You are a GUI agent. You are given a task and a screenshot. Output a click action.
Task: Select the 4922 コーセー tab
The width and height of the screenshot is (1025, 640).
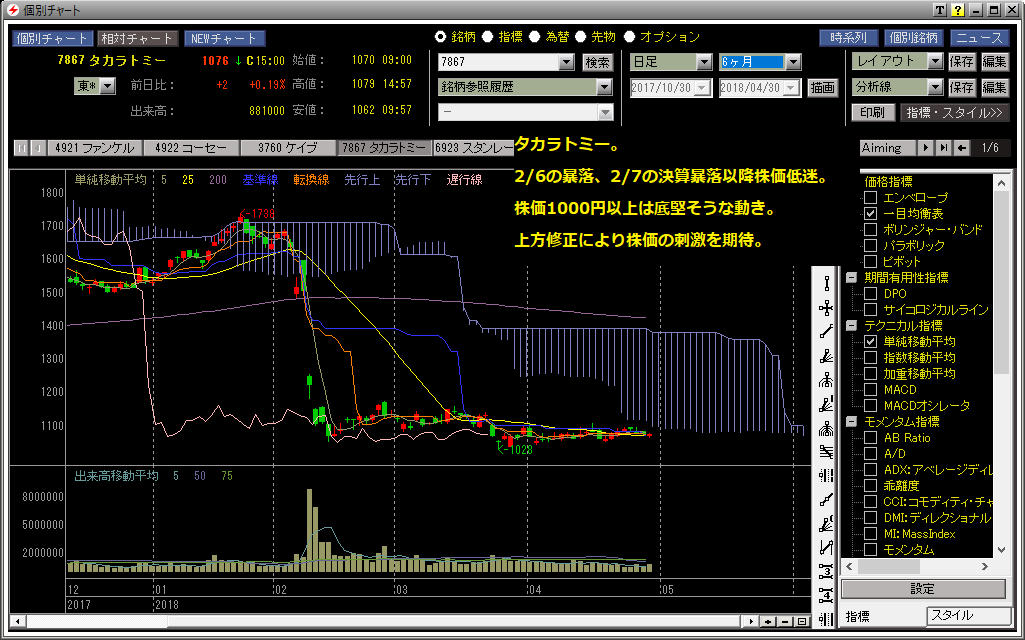click(192, 148)
